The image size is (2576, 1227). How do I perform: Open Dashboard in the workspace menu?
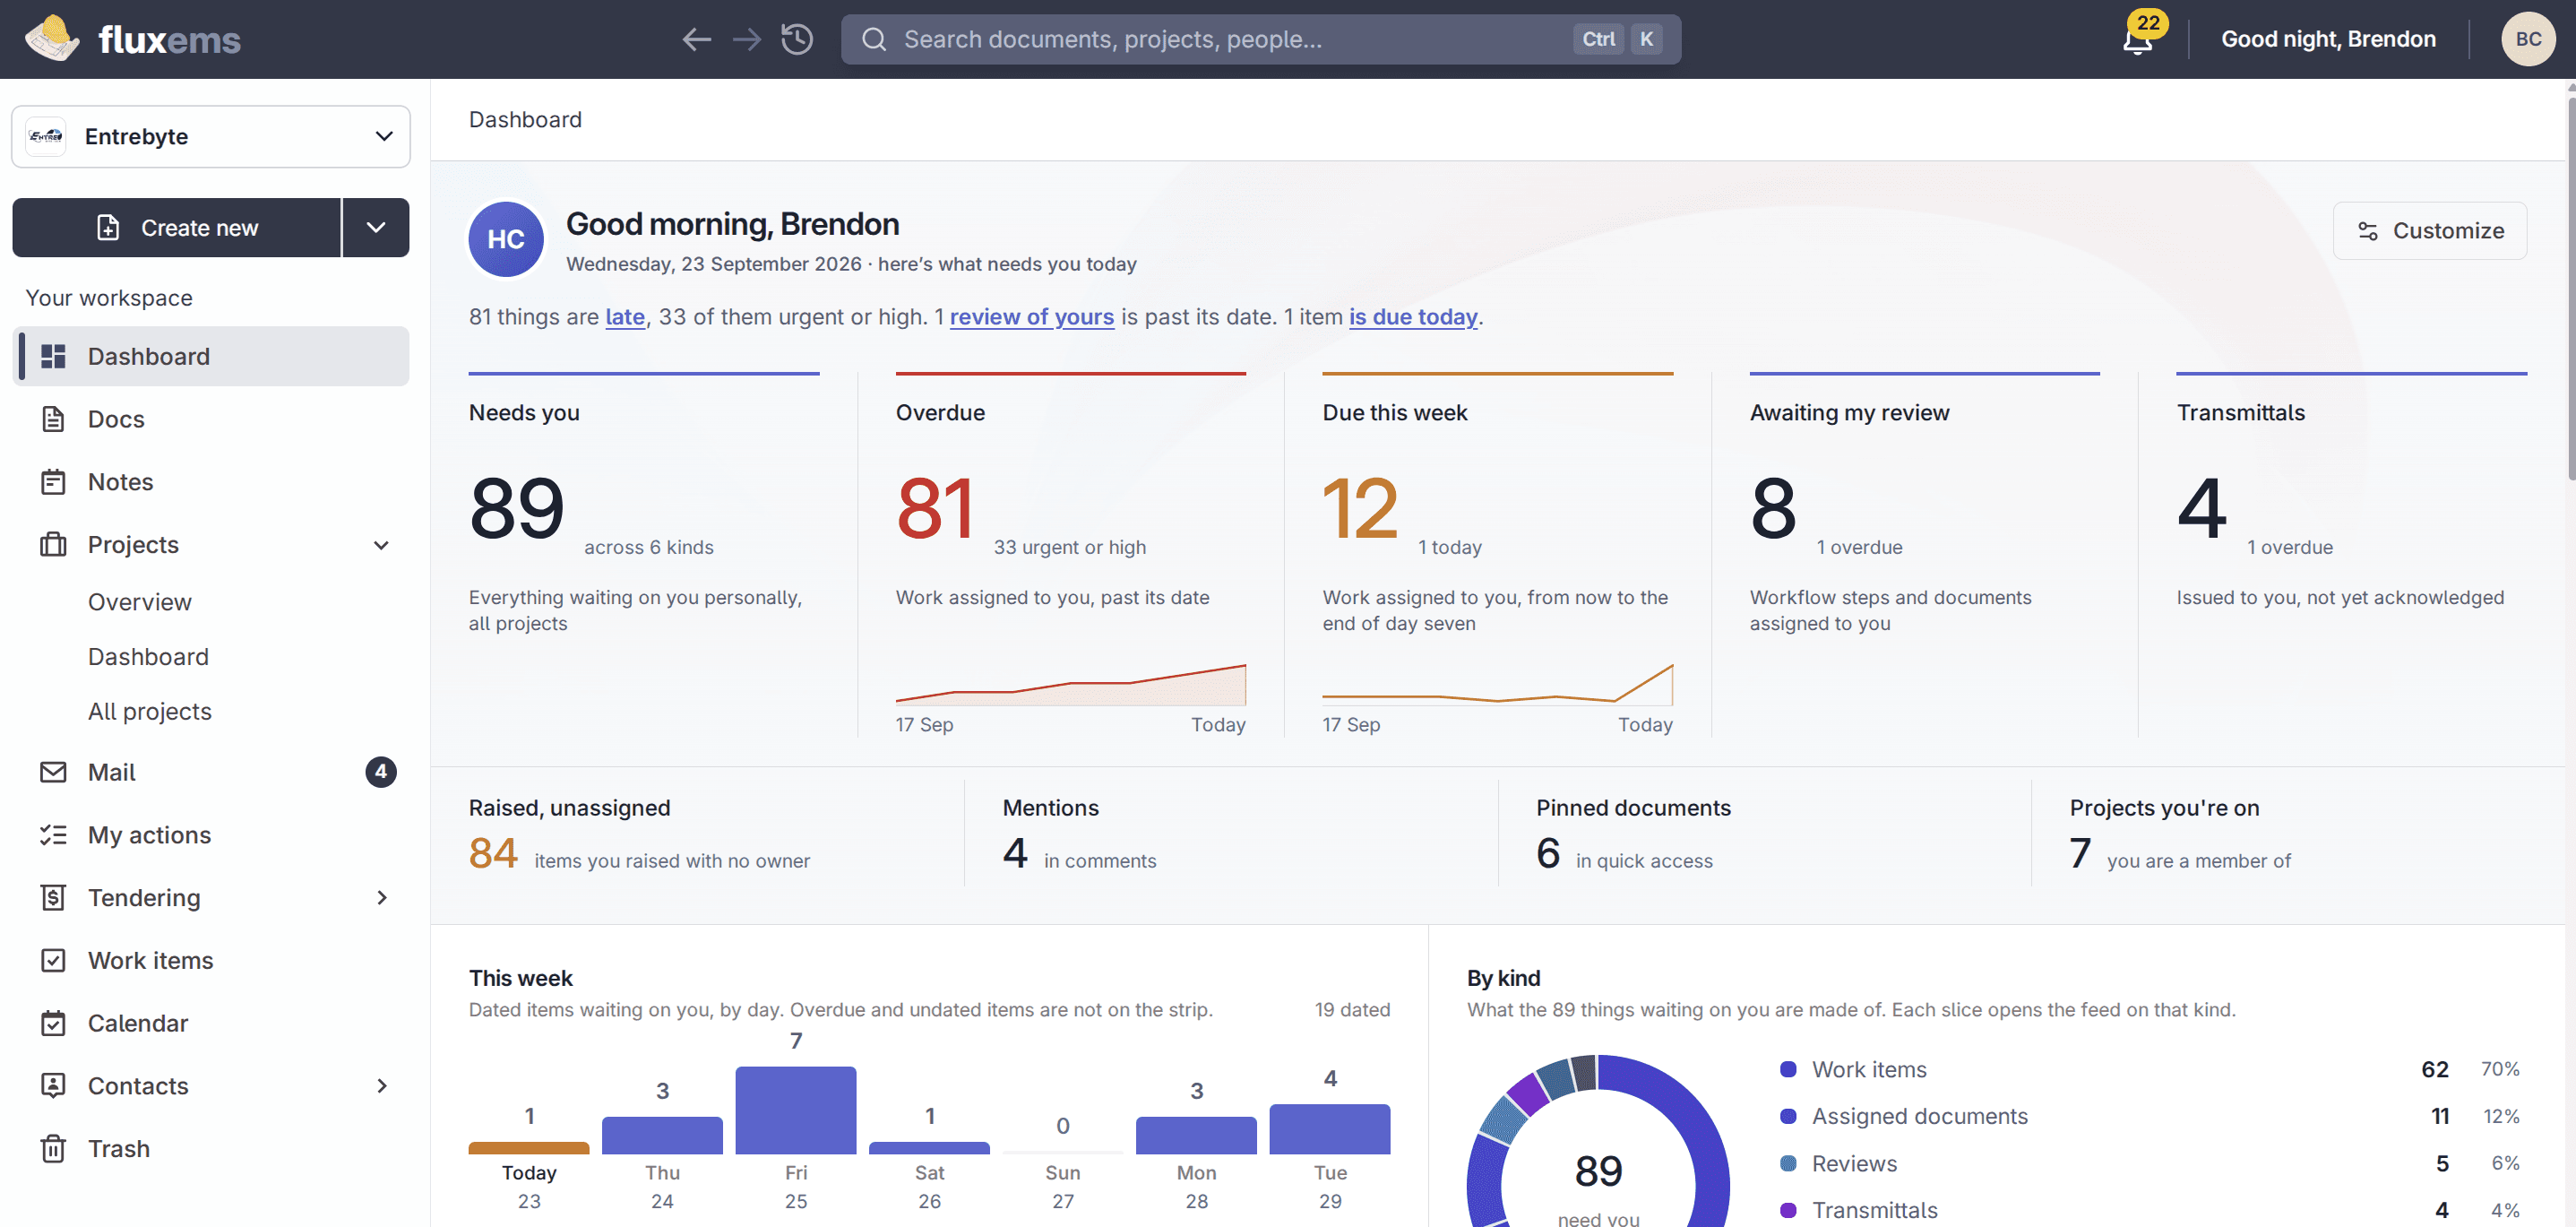211,356
